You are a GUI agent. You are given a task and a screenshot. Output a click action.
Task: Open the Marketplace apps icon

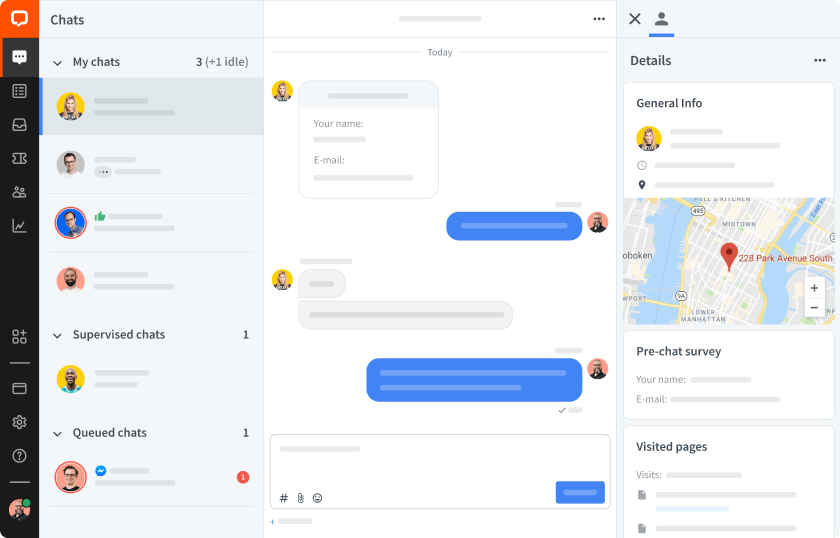click(19, 337)
